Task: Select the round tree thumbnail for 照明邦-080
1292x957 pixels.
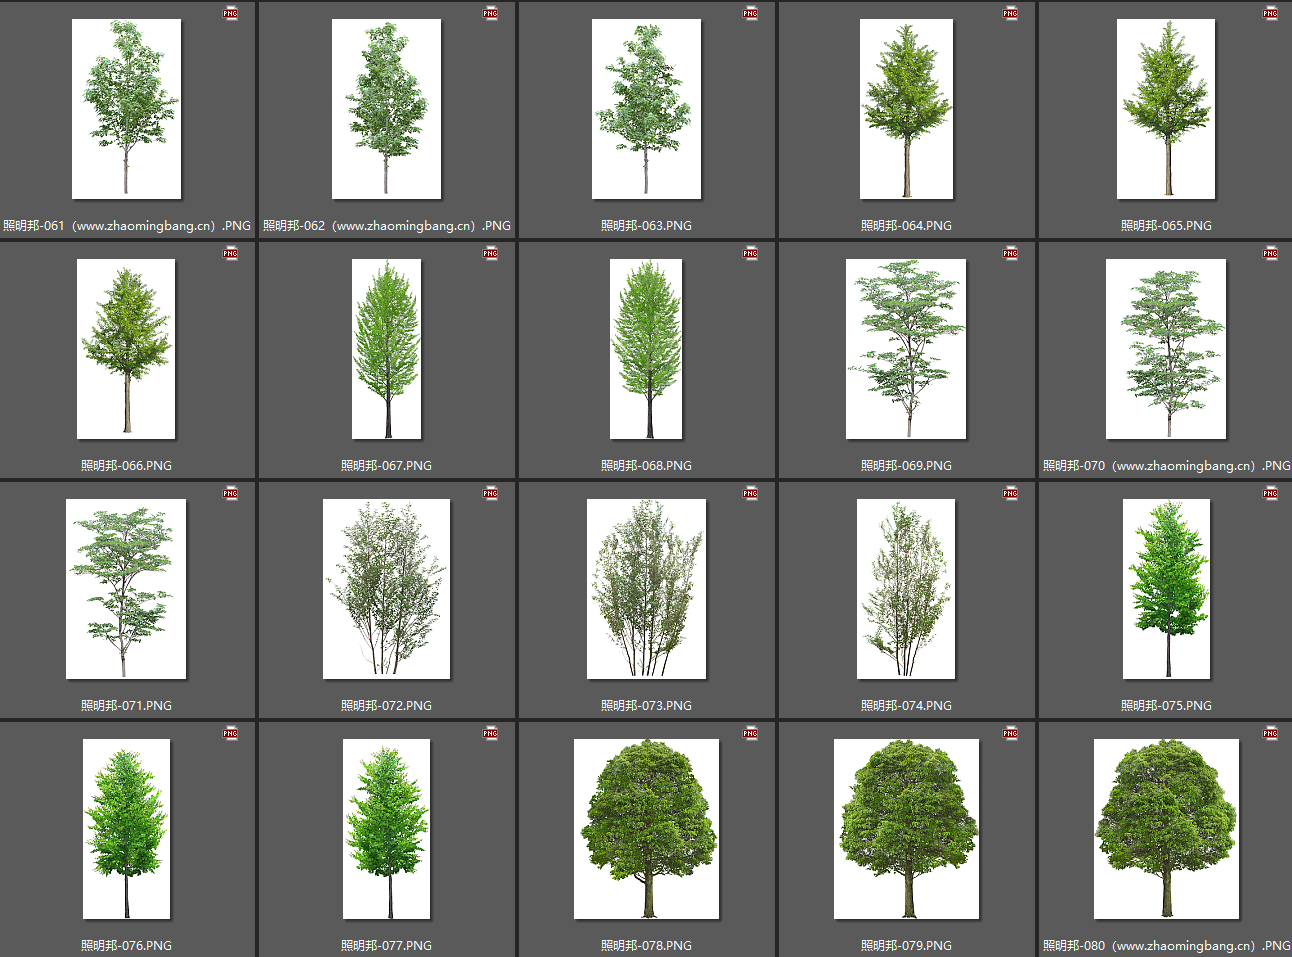Action: click(1166, 829)
